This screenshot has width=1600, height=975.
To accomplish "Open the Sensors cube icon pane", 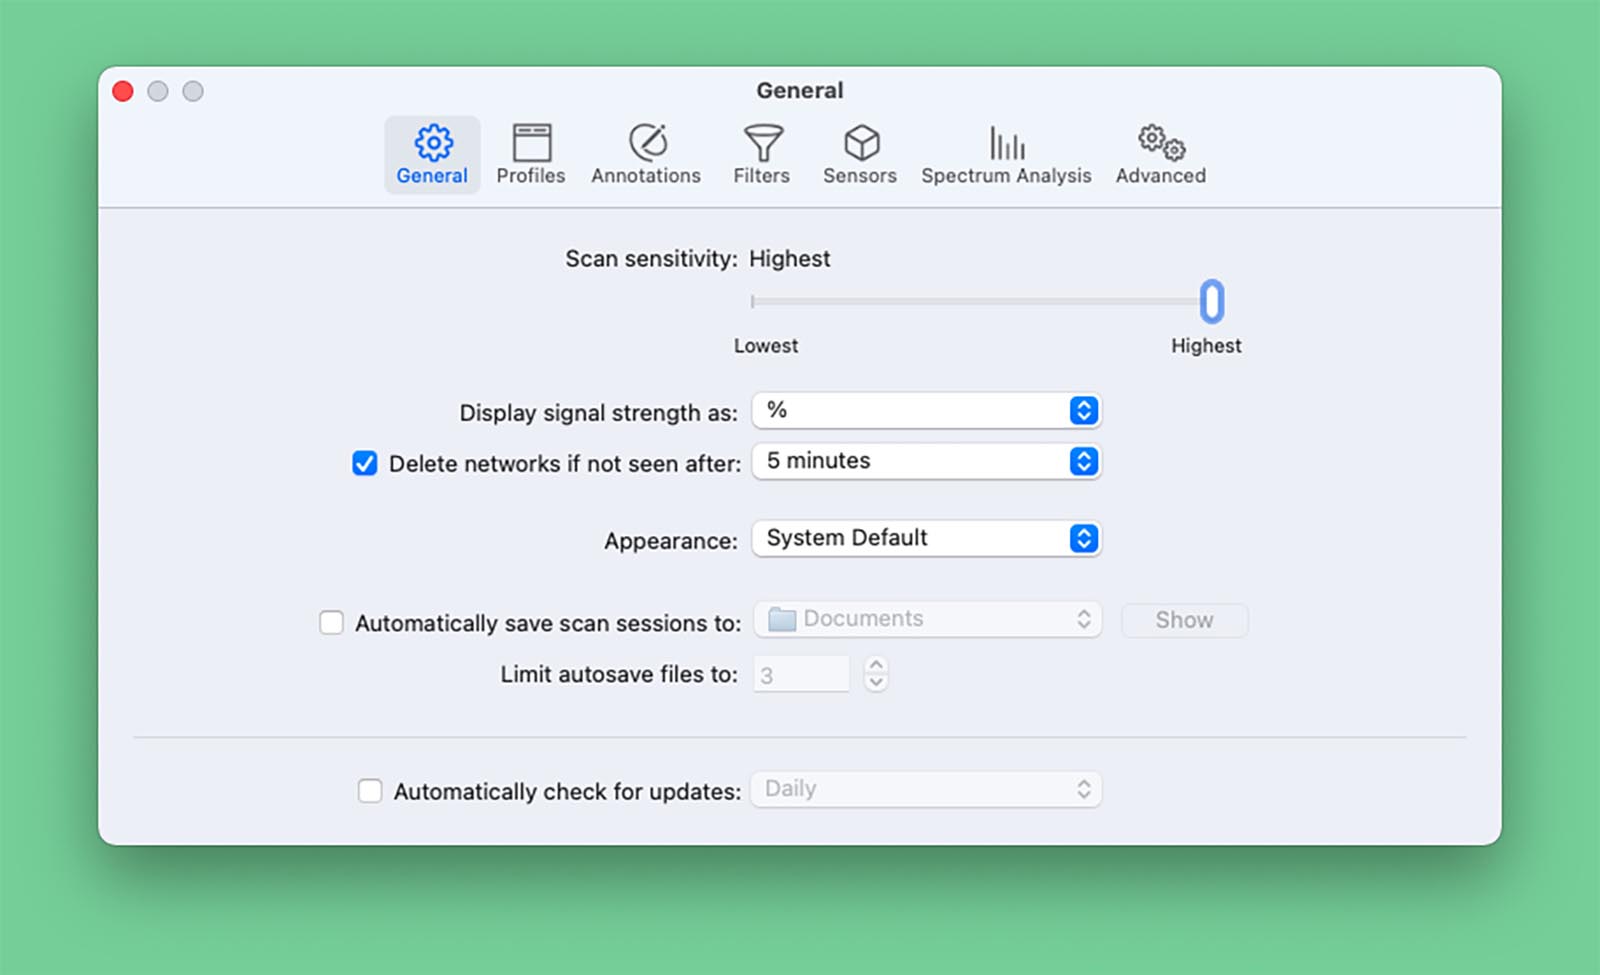I will 861,143.
